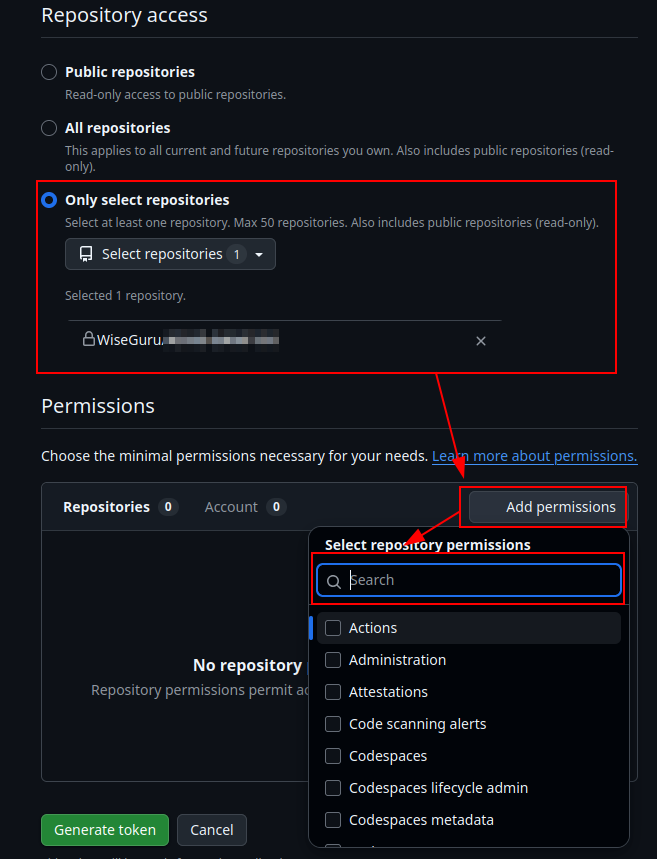Click the repository icon in Select repositories
This screenshot has height=859, width=657.
click(x=86, y=254)
